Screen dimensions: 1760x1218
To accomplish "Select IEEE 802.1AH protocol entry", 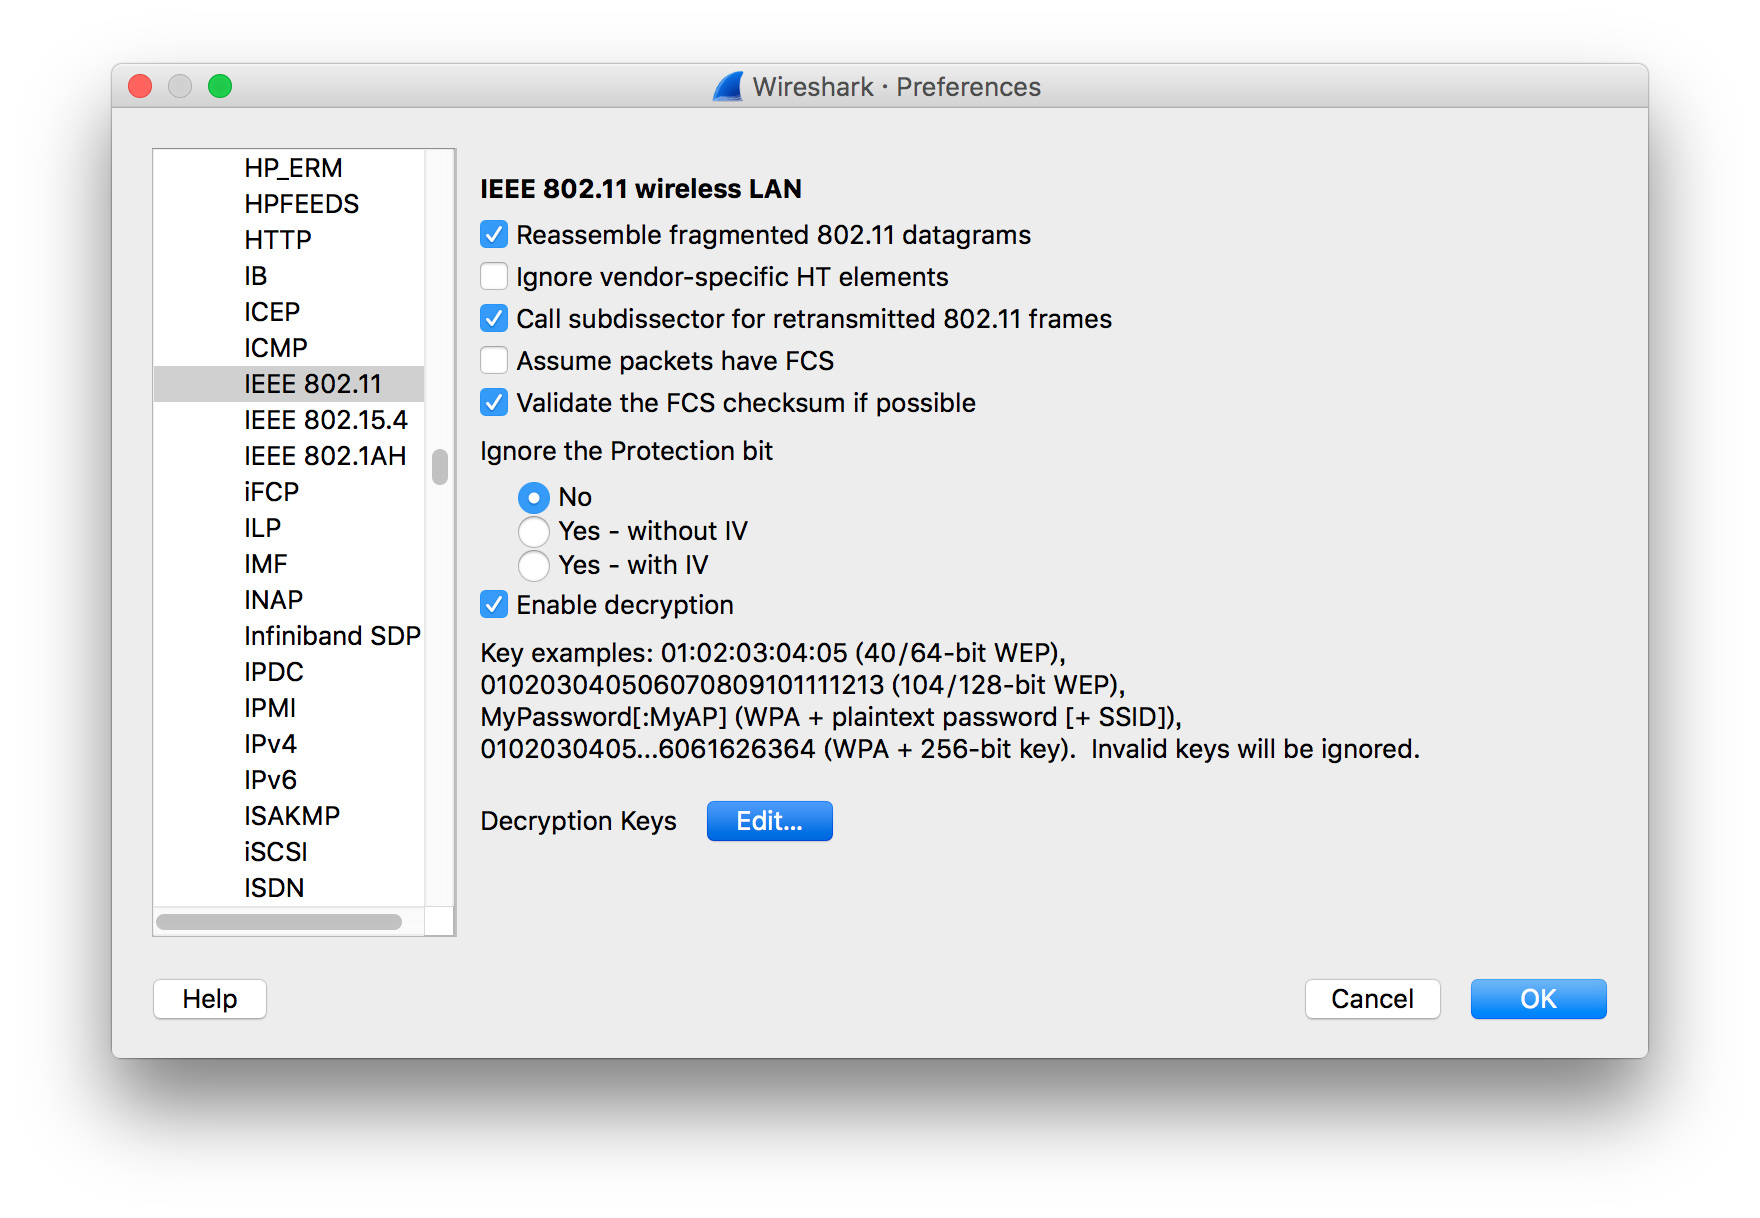I will [x=289, y=456].
